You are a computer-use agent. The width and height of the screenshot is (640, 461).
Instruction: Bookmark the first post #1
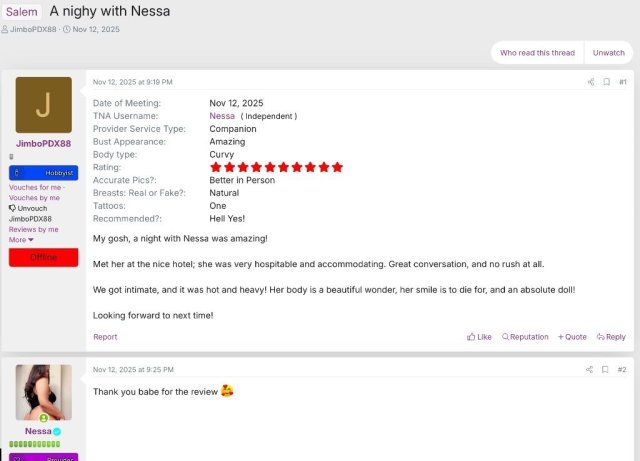(607, 82)
